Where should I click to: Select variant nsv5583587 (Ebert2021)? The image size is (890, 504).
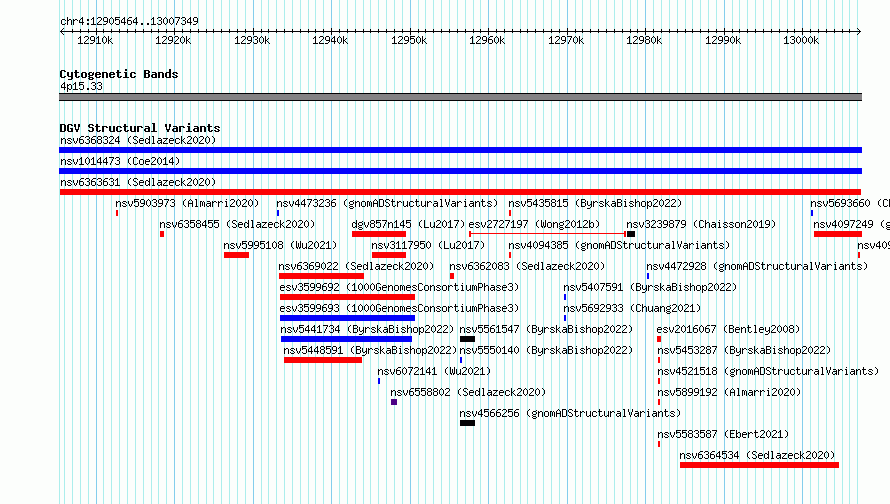(x=723, y=434)
